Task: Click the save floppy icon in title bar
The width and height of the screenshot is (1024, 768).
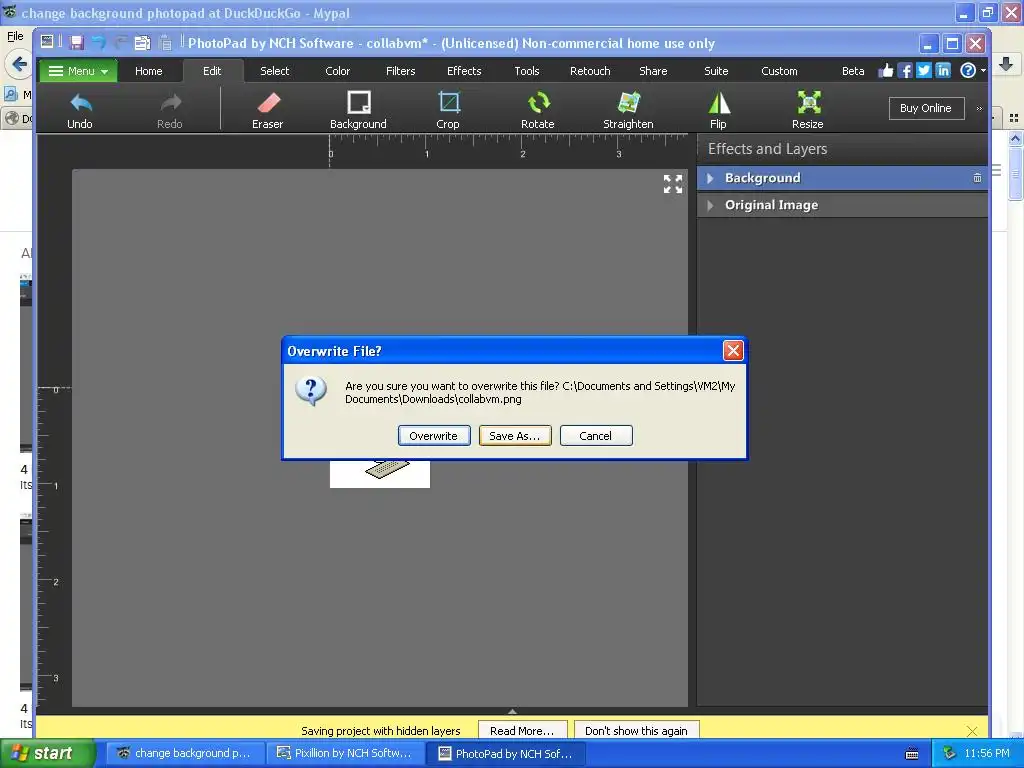Action: pyautogui.click(x=76, y=43)
